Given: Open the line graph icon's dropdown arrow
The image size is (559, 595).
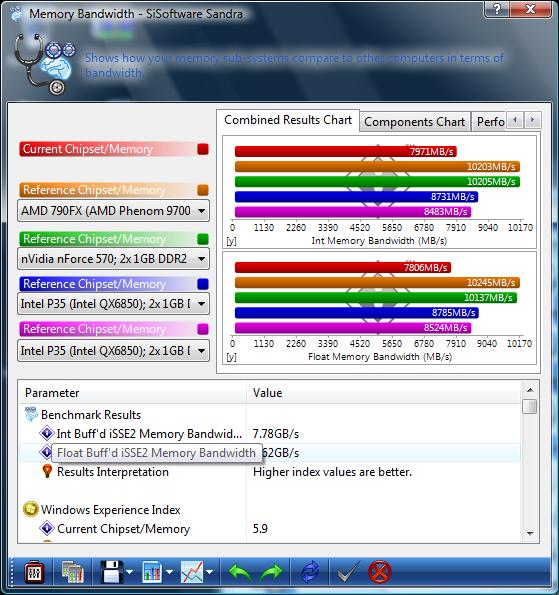Looking at the screenshot, I should pos(209,572).
